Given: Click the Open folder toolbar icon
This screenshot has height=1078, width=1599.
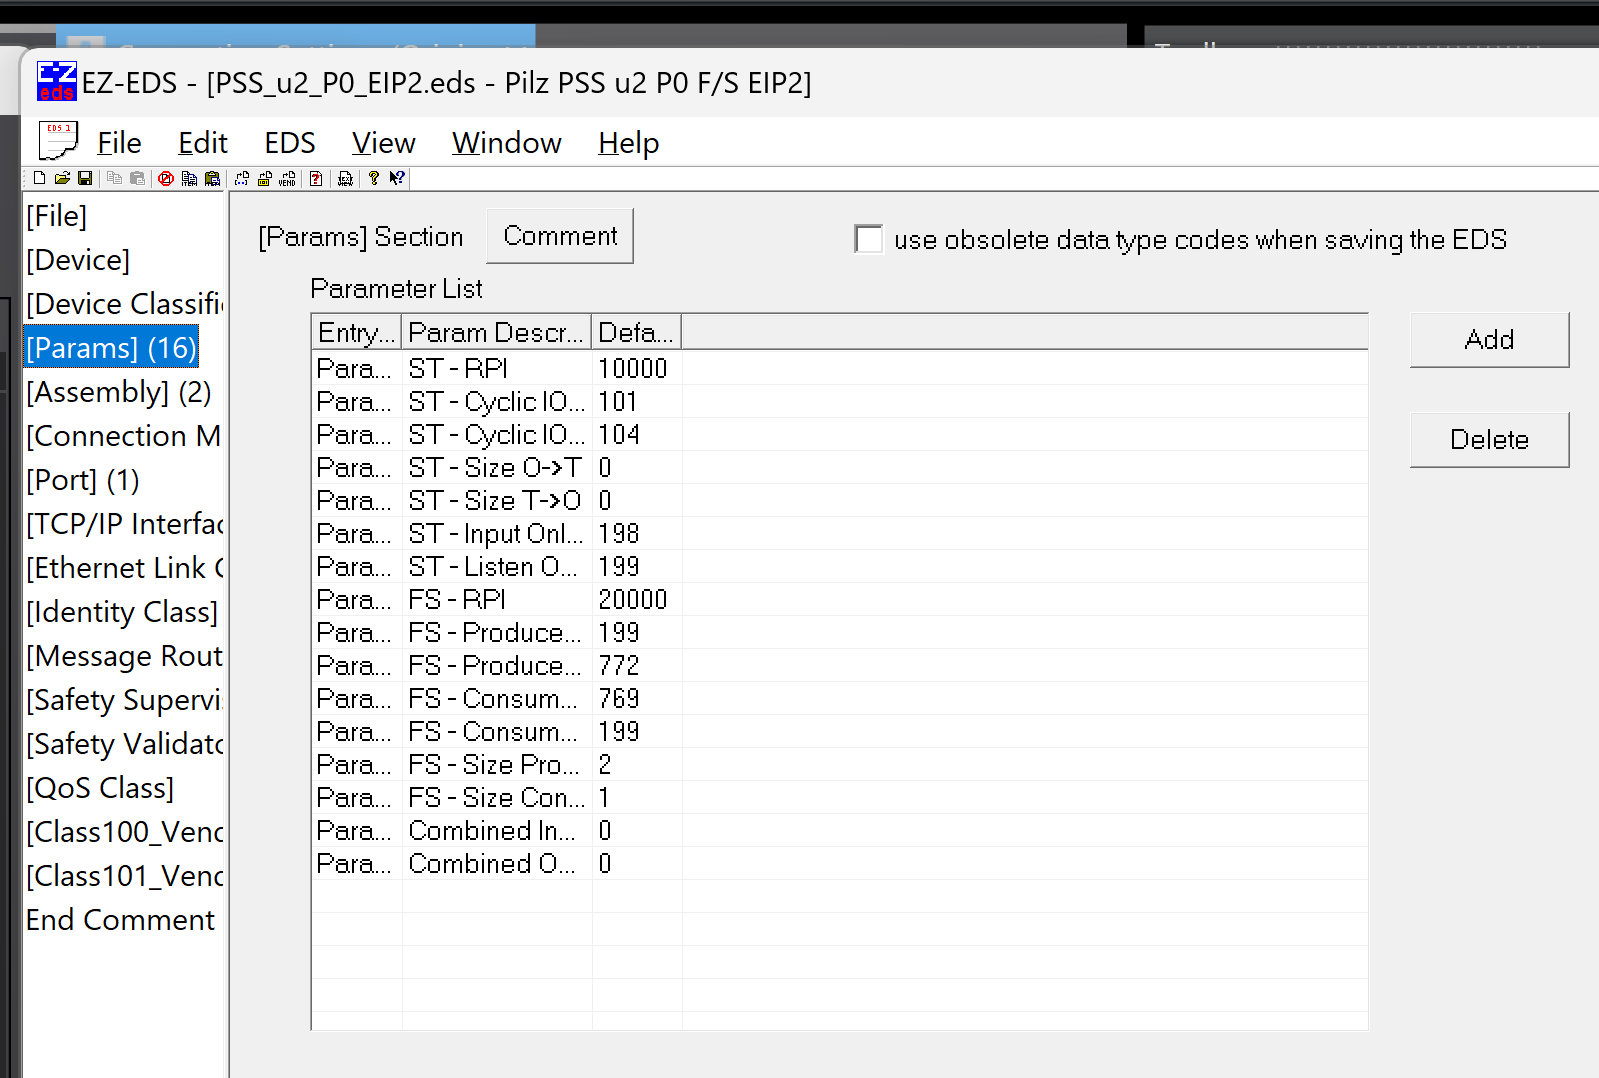Looking at the screenshot, I should (62, 178).
